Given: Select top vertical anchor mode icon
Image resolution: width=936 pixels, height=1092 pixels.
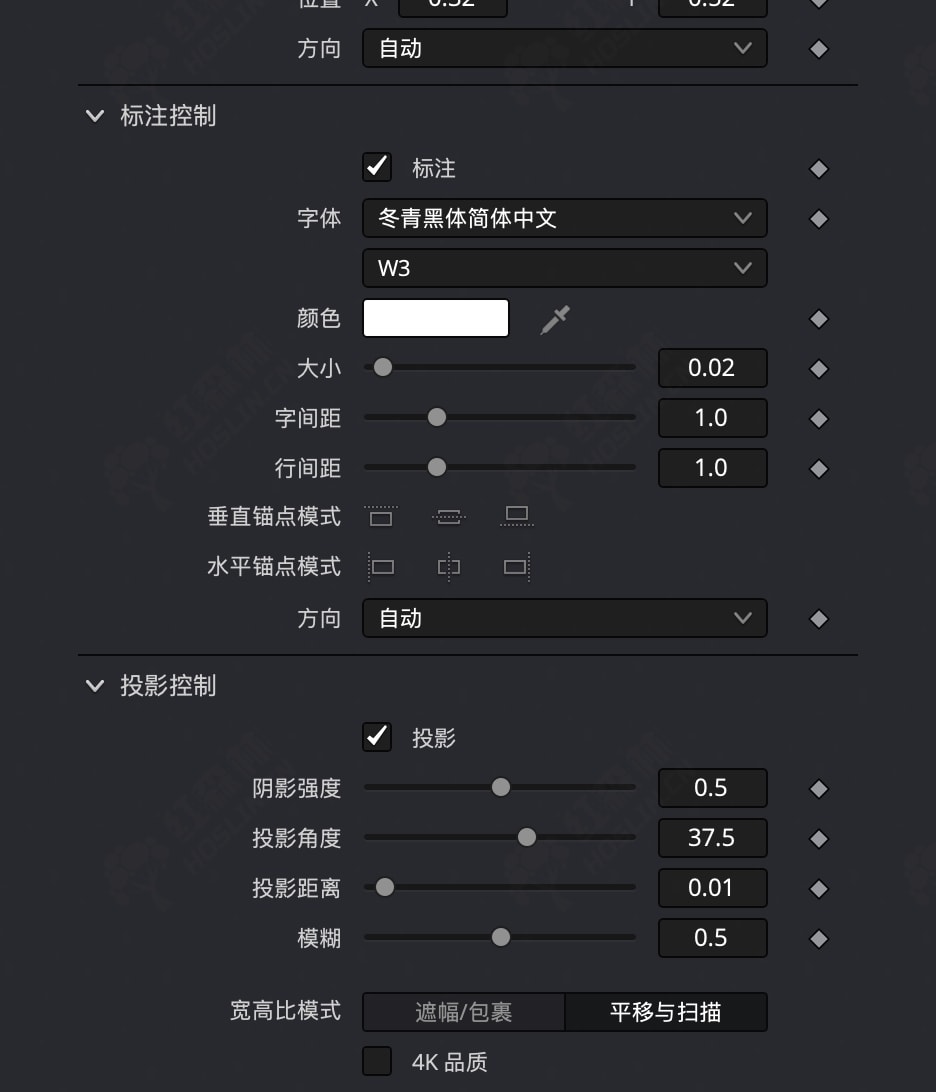Looking at the screenshot, I should click(381, 517).
